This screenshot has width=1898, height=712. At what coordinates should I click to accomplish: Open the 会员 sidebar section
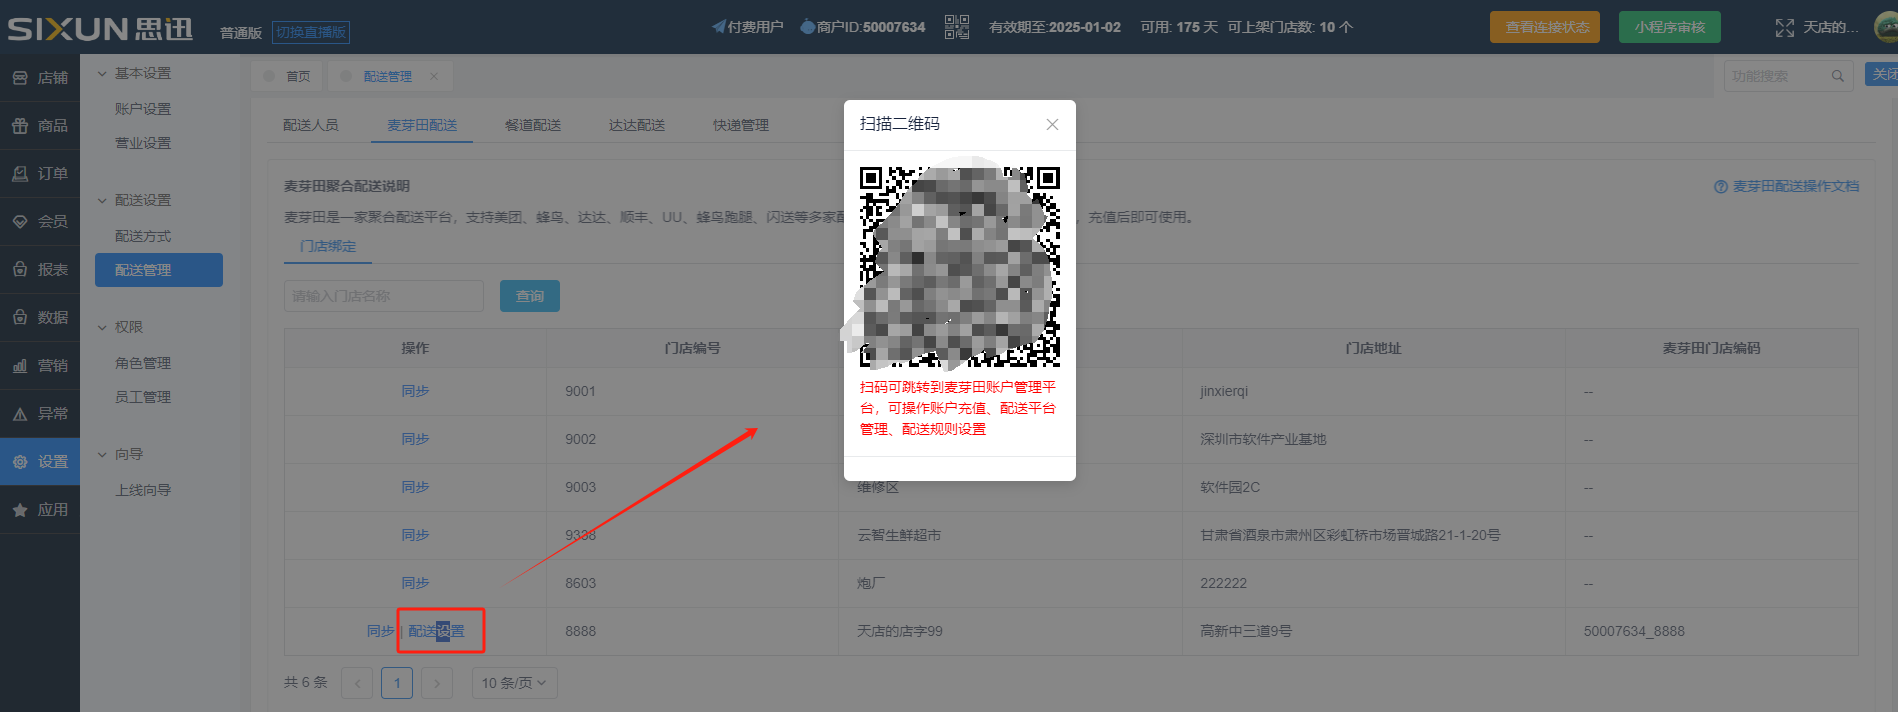pos(40,221)
